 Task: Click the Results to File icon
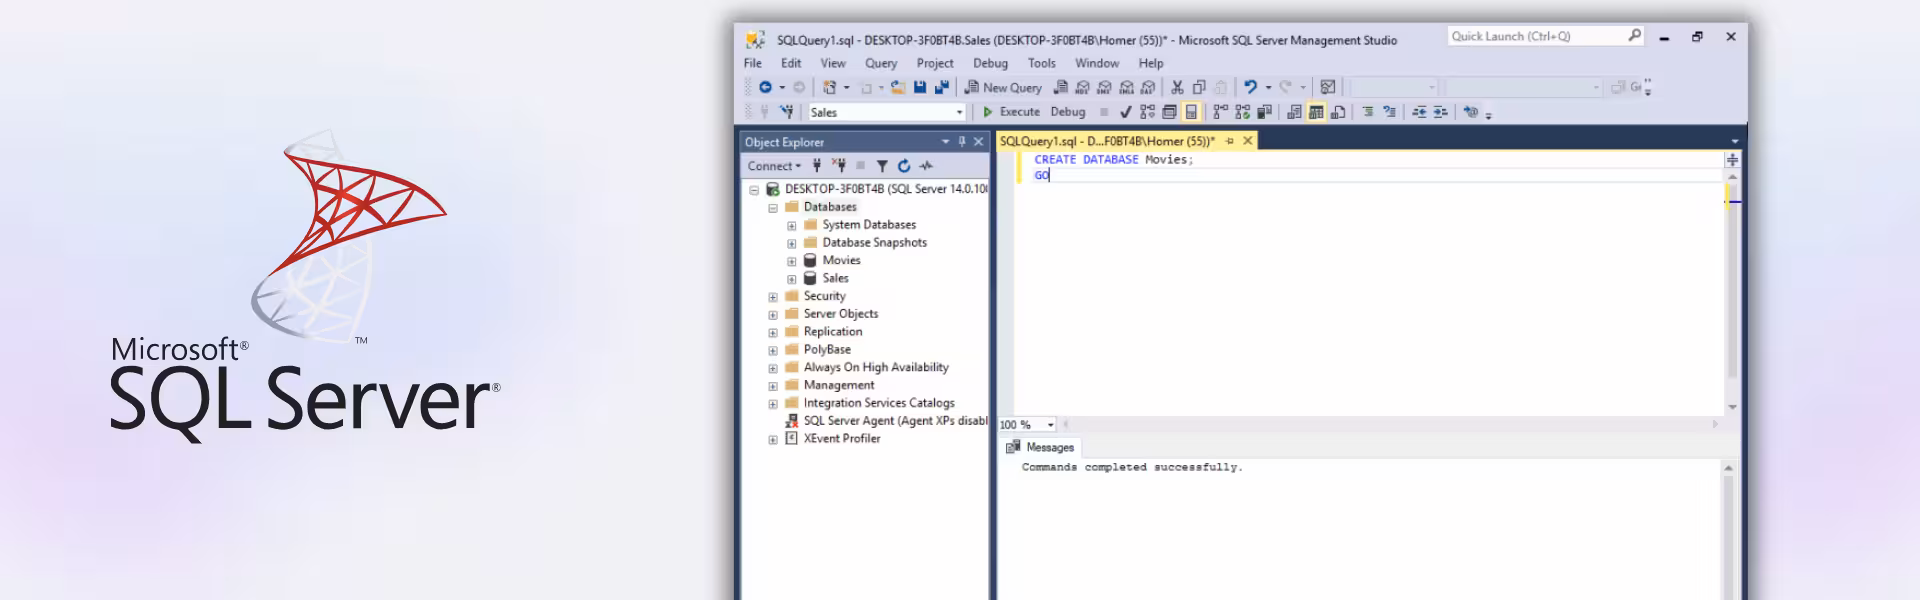[x=1338, y=112]
